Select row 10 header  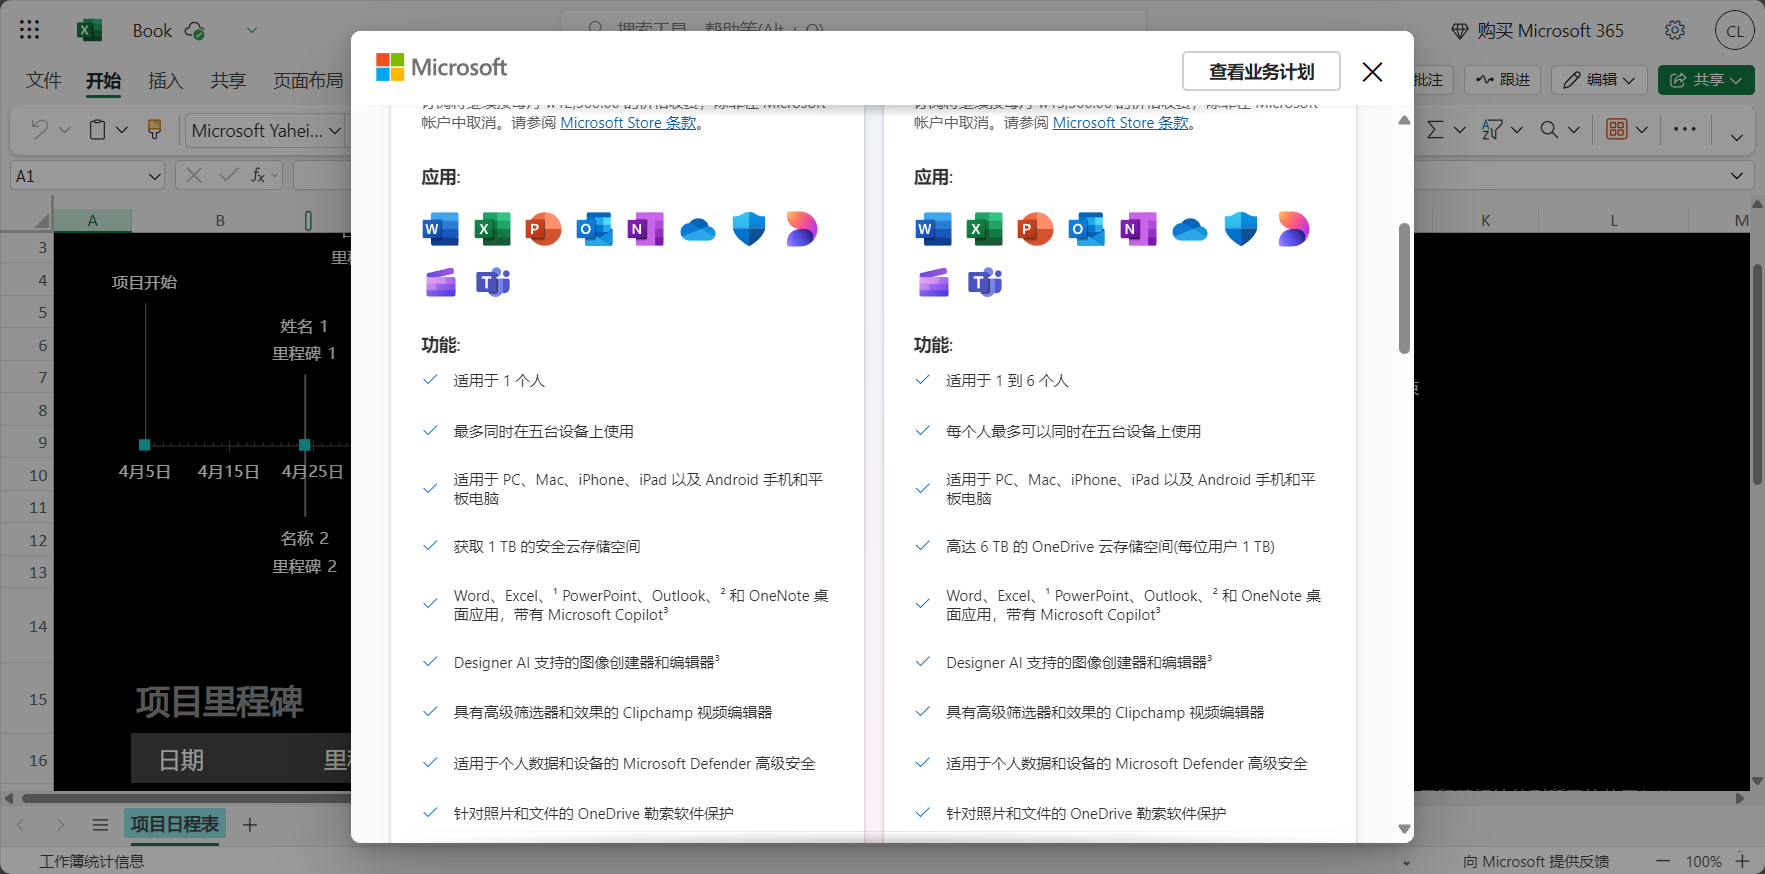[x=26, y=475]
